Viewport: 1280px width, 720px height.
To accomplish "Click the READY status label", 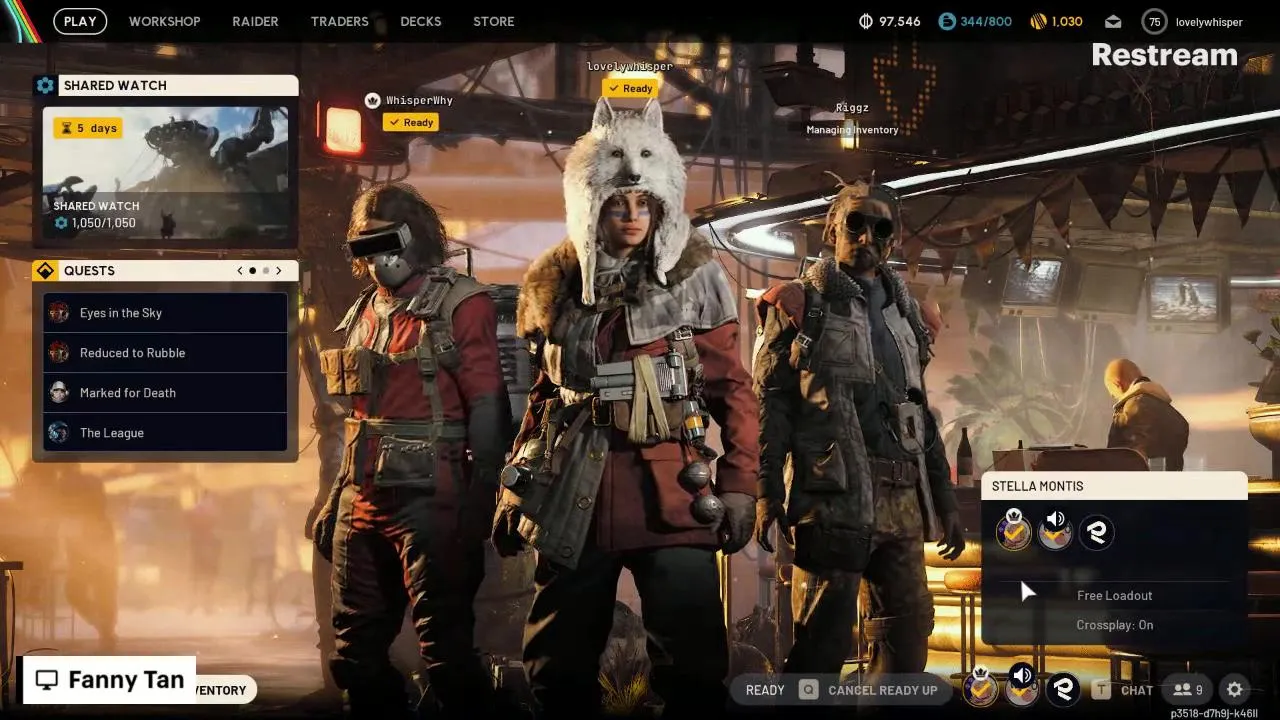I will tap(765, 690).
